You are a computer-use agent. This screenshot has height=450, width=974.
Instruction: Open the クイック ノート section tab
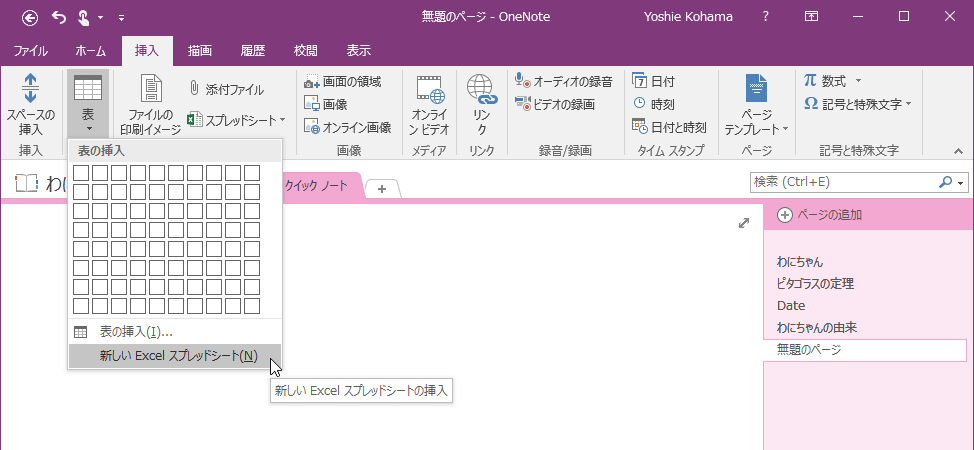(x=315, y=185)
